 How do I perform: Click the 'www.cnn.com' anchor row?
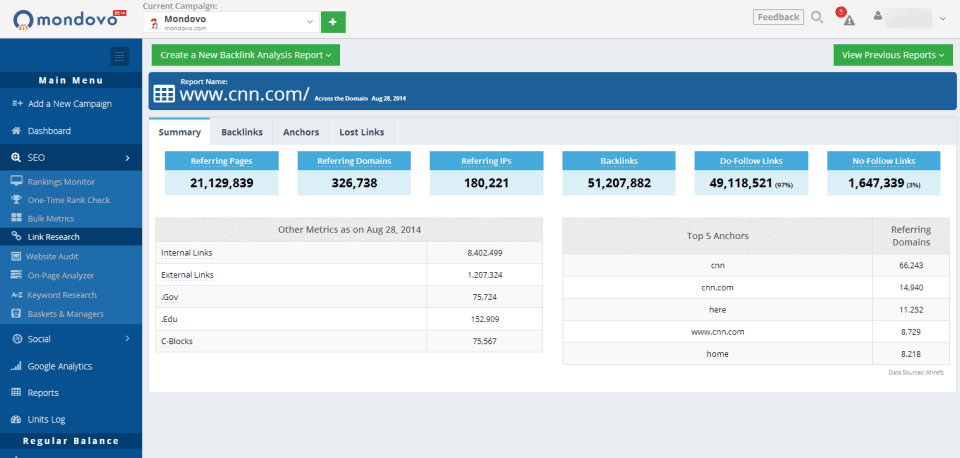tap(756, 331)
